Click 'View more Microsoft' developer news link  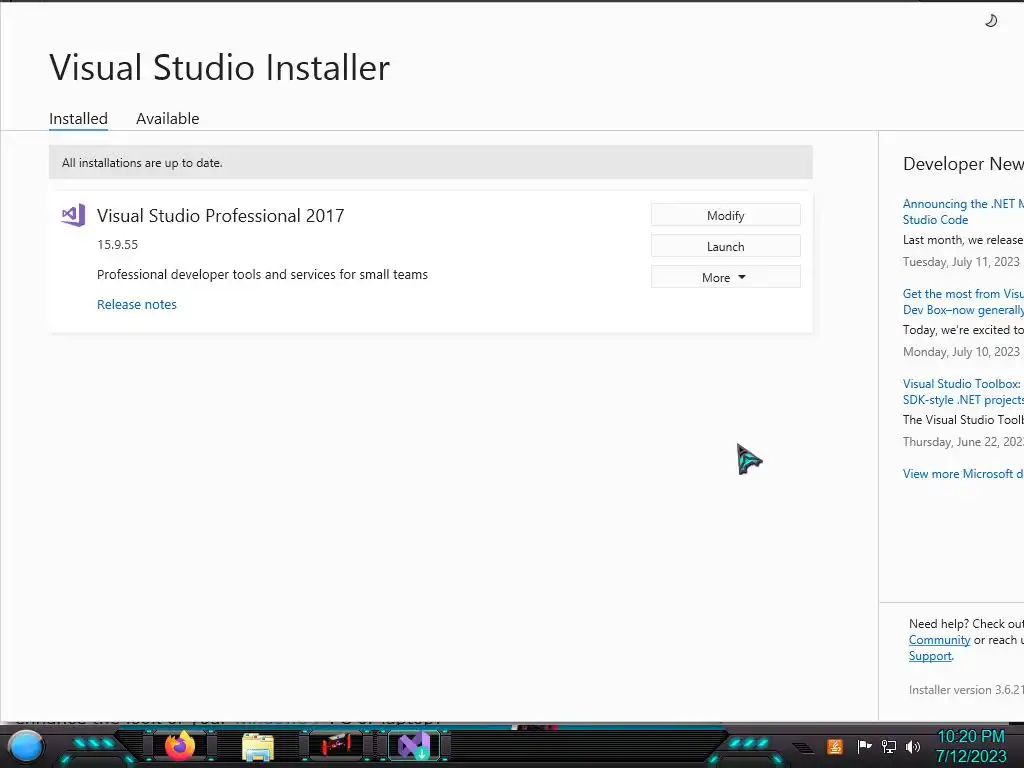coord(963,473)
